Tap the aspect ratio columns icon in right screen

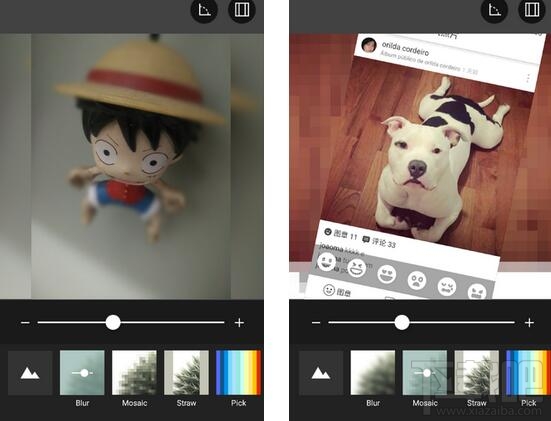532,10
